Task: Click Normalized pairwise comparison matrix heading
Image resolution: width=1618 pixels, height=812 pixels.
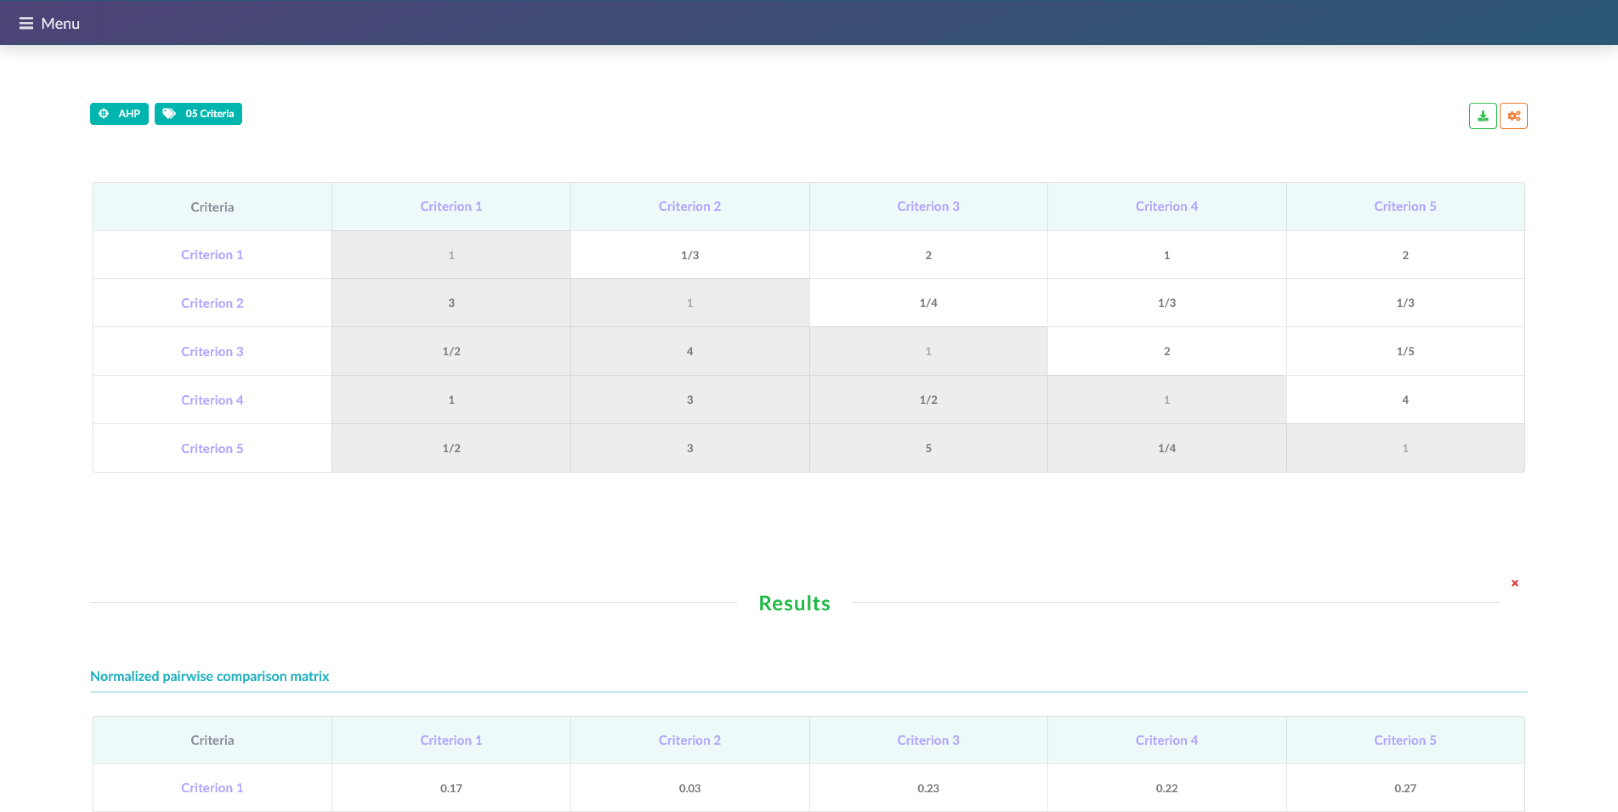Action: tap(210, 677)
